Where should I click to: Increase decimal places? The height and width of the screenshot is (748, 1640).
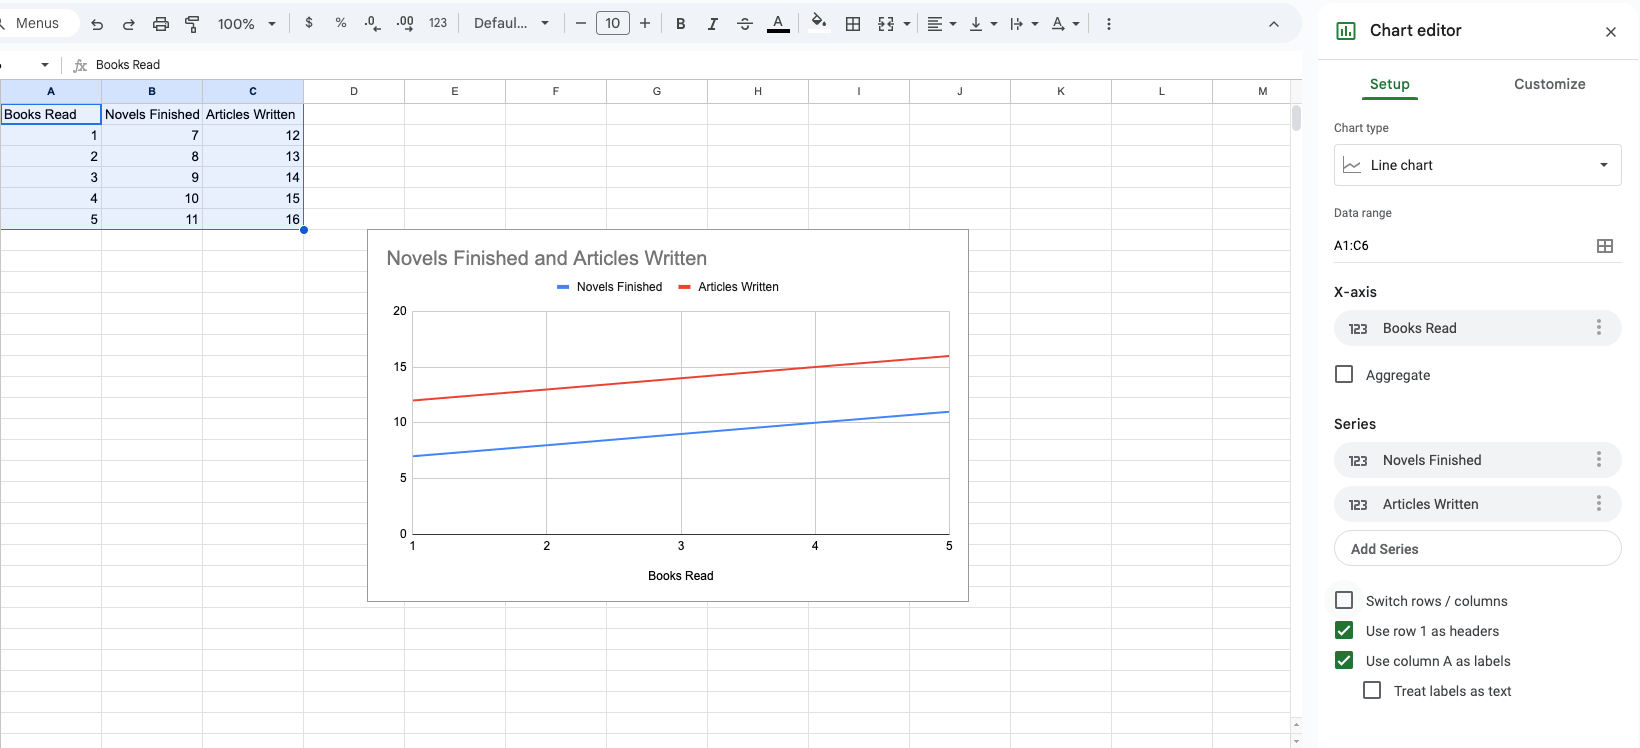coord(405,23)
